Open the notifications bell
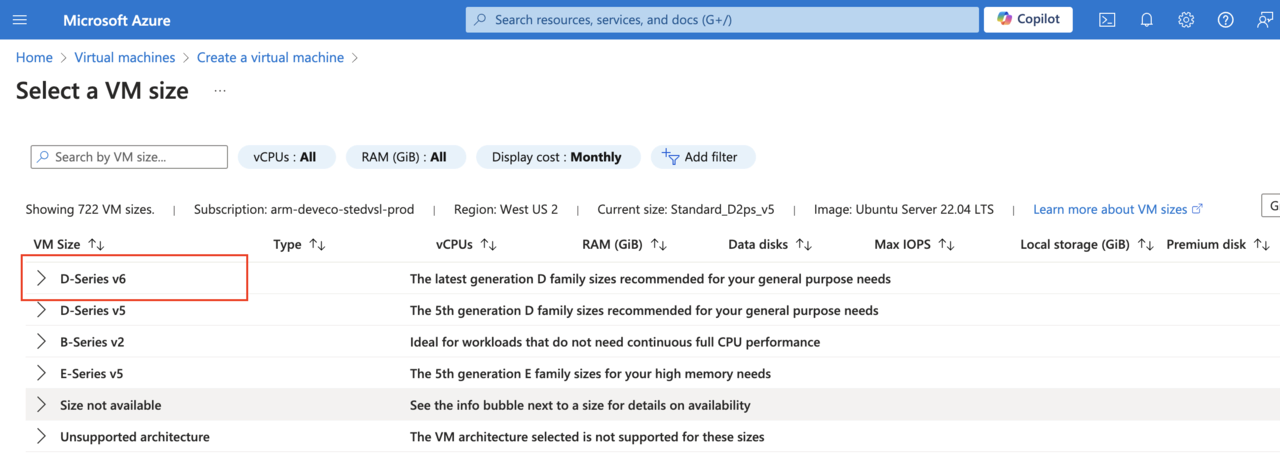Viewport: 1280px width, 466px height. (x=1147, y=20)
